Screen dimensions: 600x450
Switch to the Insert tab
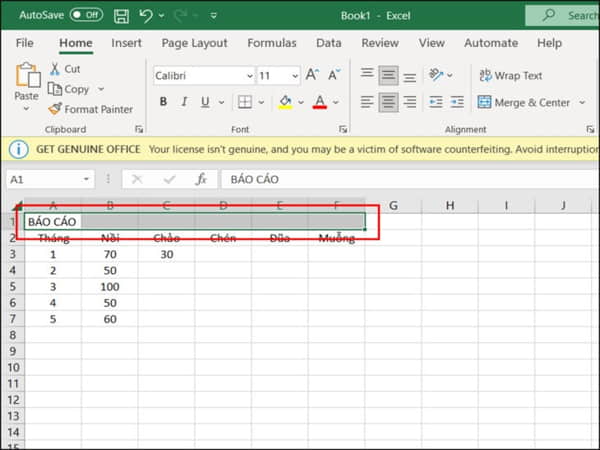click(x=126, y=43)
